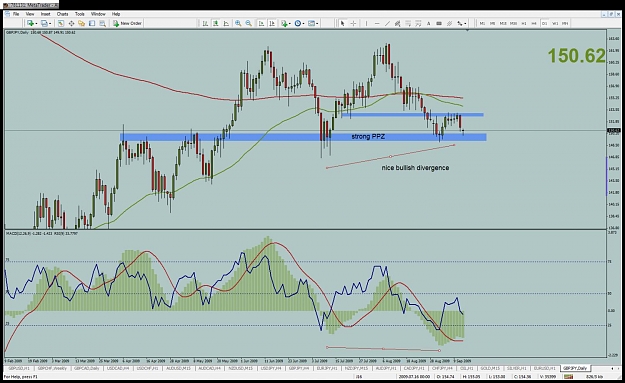This screenshot has height=383, width=625.
Task: Switch timeframe to H1
Action: click(x=524, y=24)
